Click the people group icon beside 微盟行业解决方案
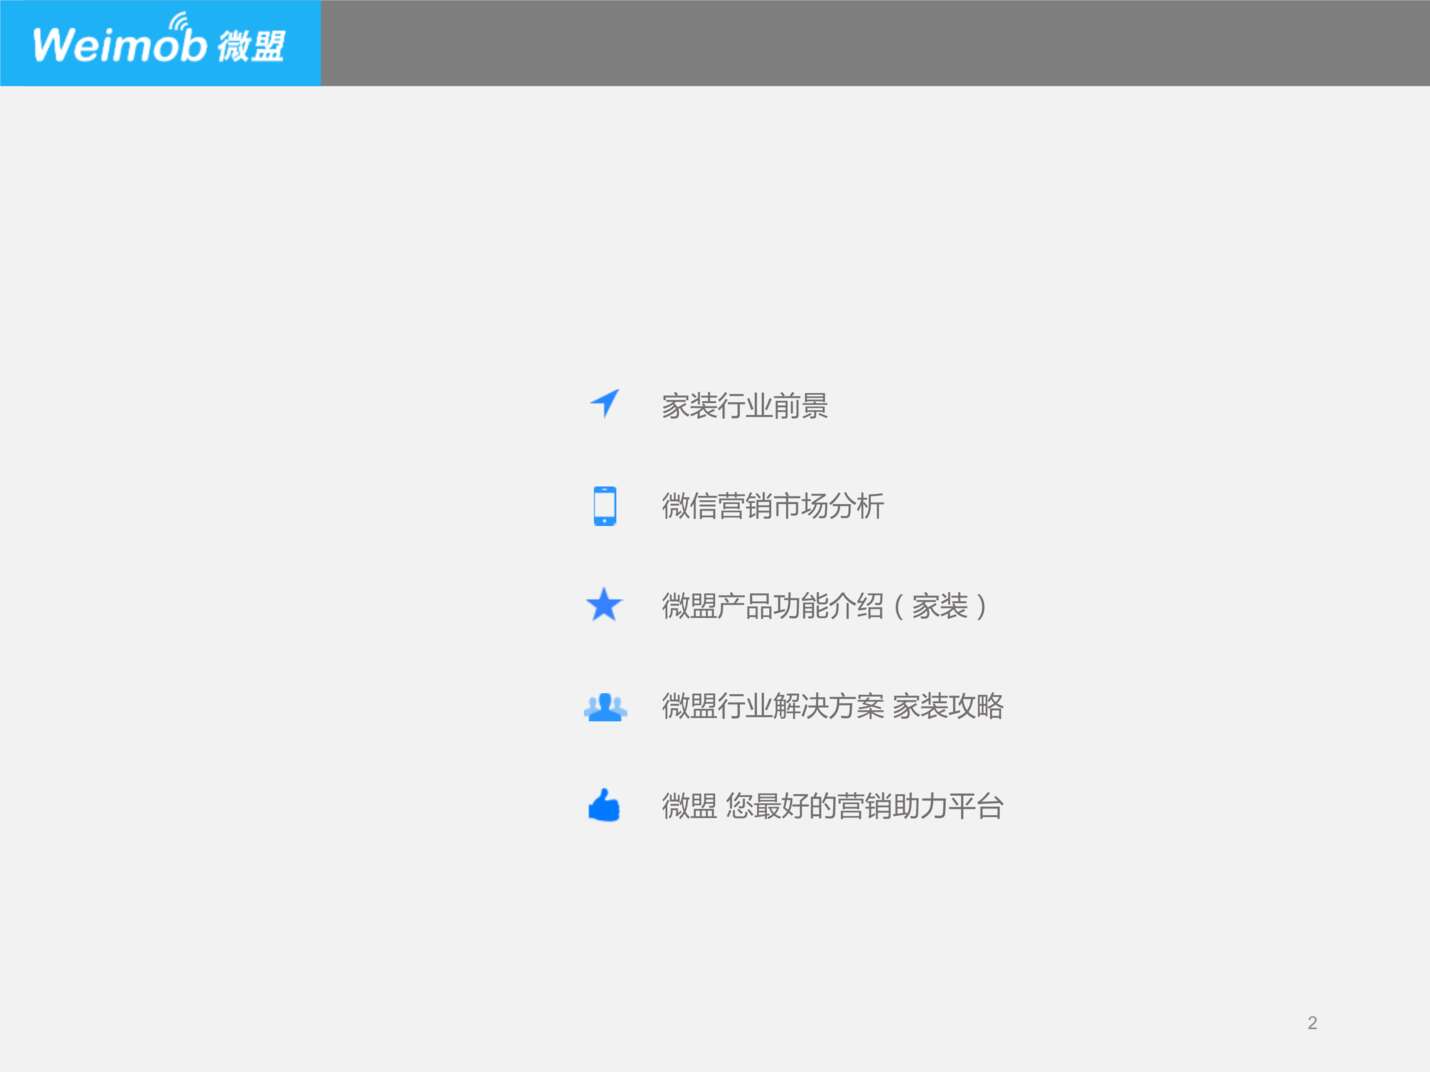The height and width of the screenshot is (1072, 1430). coord(605,707)
